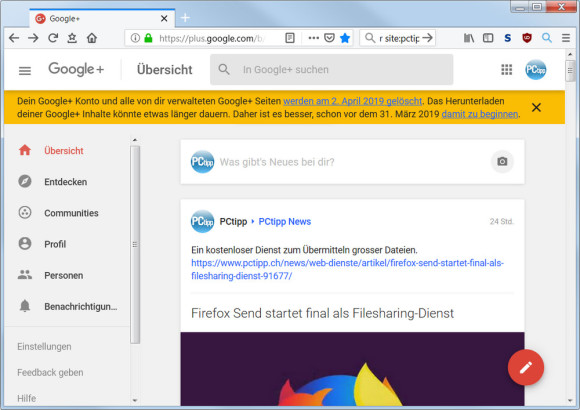580x410 pixels.
Task: Open Entdecken in the sidebar
Action: tap(65, 182)
